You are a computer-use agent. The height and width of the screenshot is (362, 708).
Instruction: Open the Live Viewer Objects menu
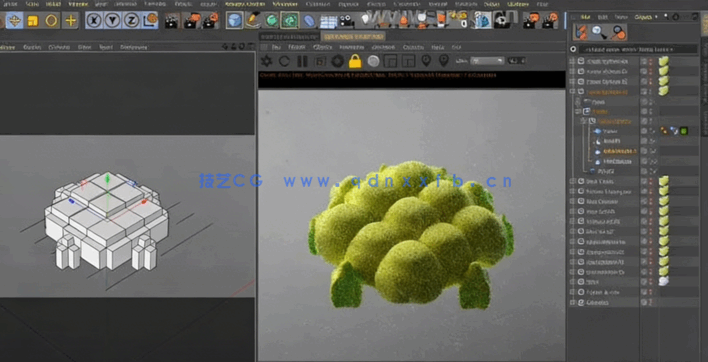point(322,47)
